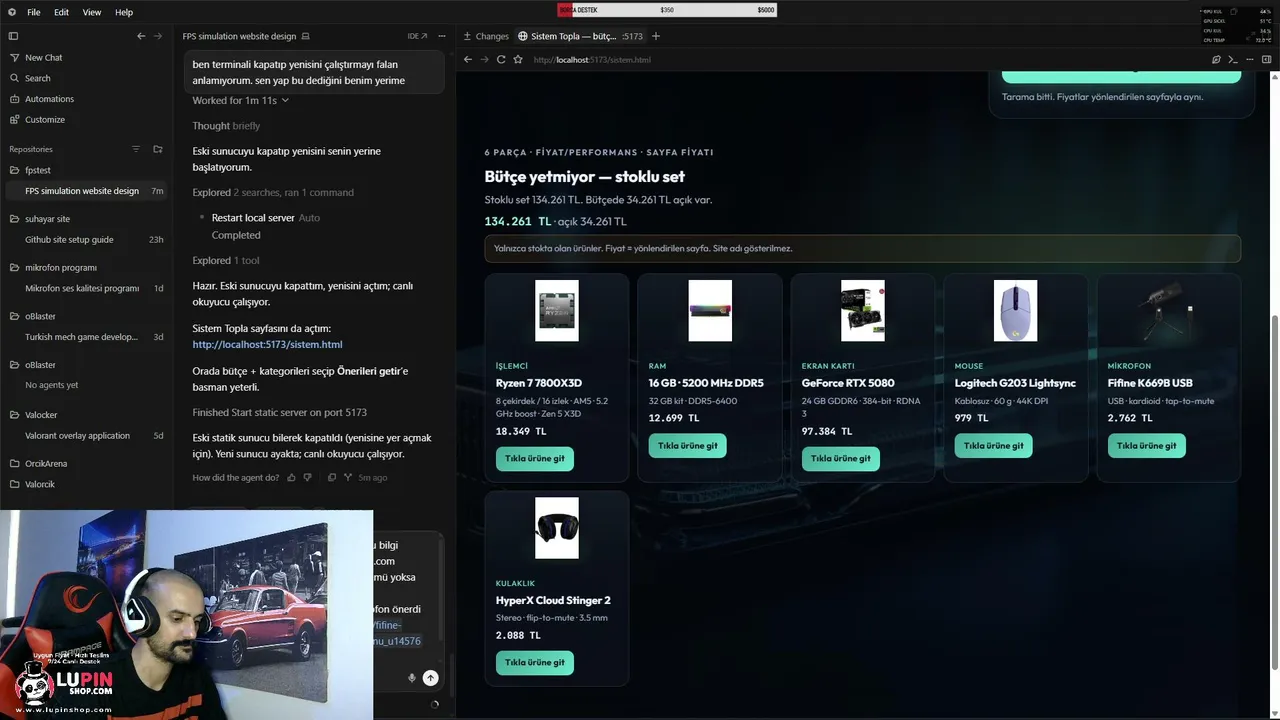Screen dimensions: 1280x720
Task: Open Mikrofon ses kalitesi programı chat
Action: [86, 288]
